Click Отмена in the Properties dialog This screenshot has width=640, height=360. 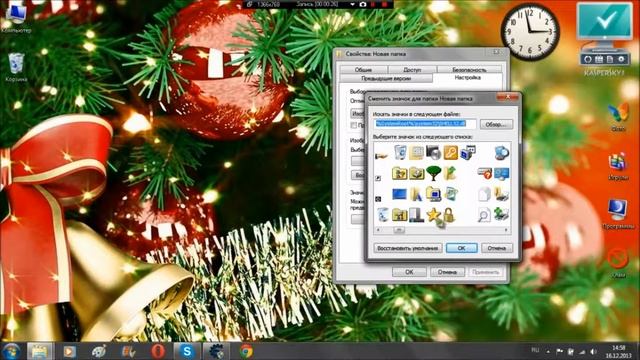447,271
